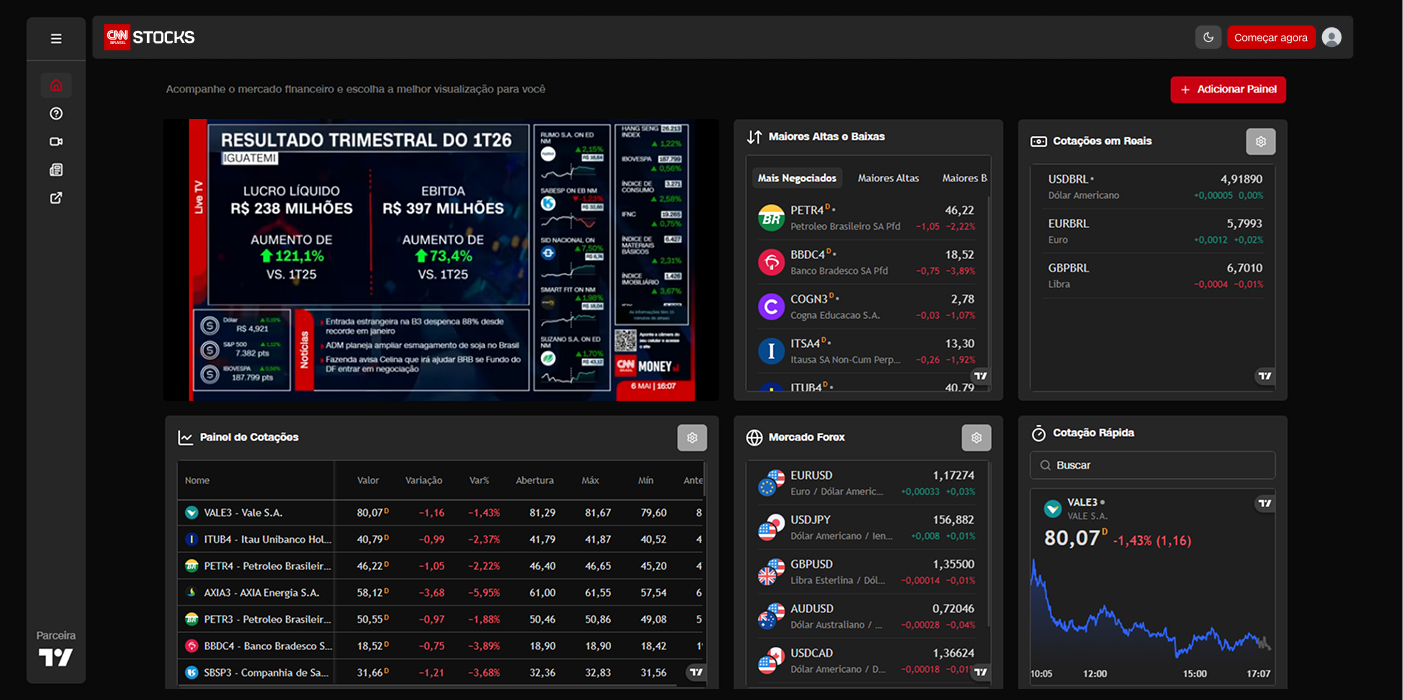Select the Mais Negociados tab
The height and width of the screenshot is (700, 1403).
(x=797, y=178)
